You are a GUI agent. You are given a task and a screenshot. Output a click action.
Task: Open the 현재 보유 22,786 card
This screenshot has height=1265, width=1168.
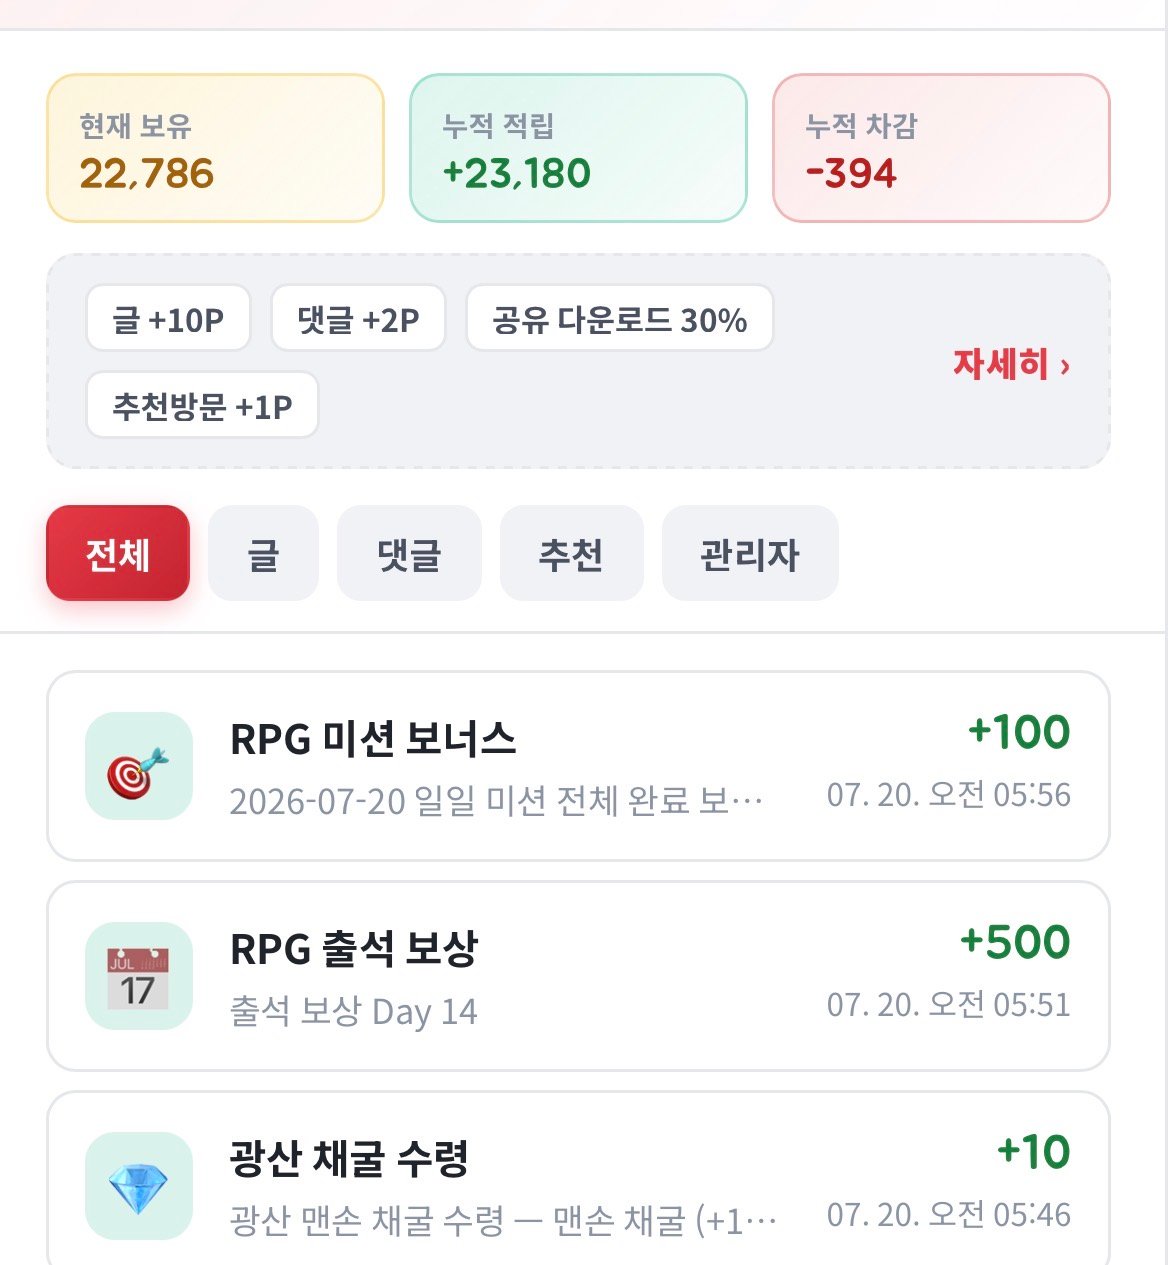215,148
